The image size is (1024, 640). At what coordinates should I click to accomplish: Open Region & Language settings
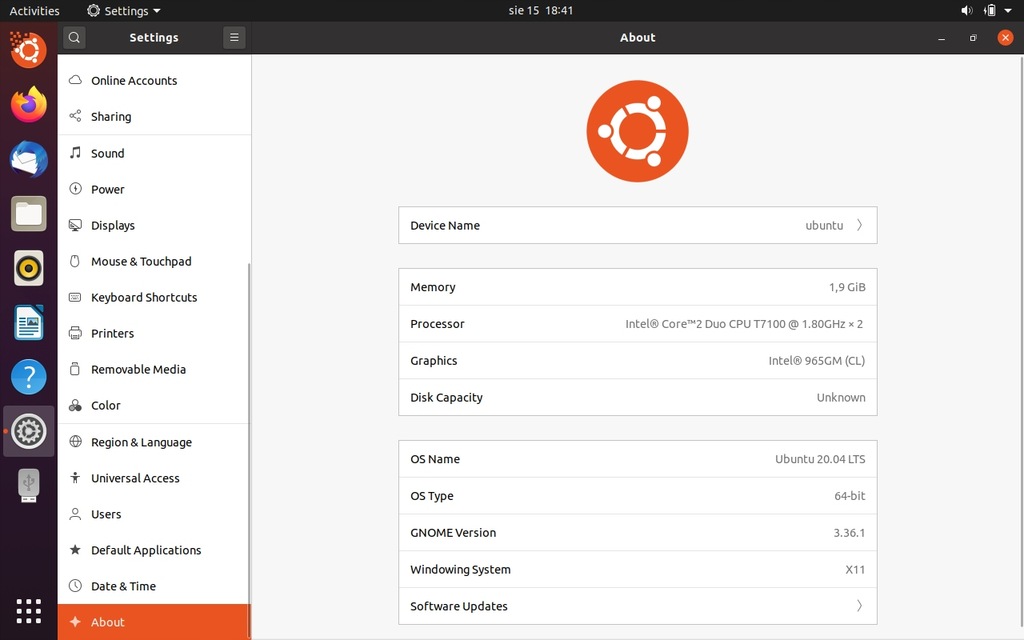(154, 442)
